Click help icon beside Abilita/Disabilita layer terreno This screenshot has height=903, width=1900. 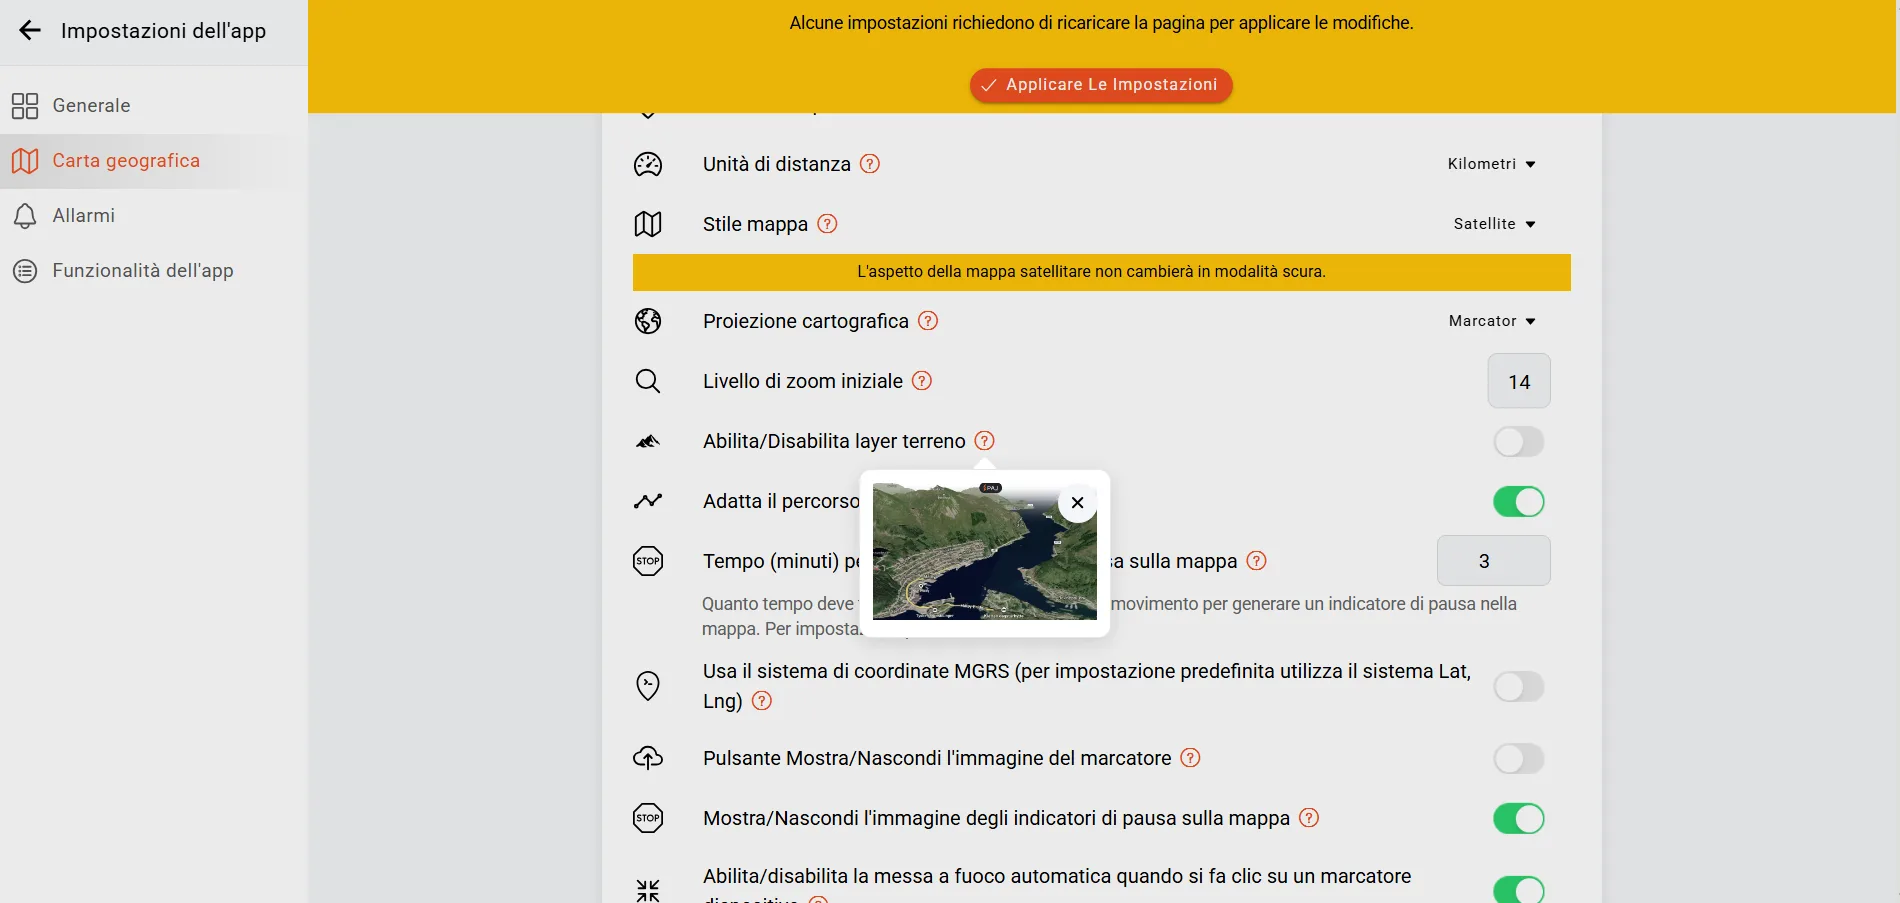tap(984, 441)
